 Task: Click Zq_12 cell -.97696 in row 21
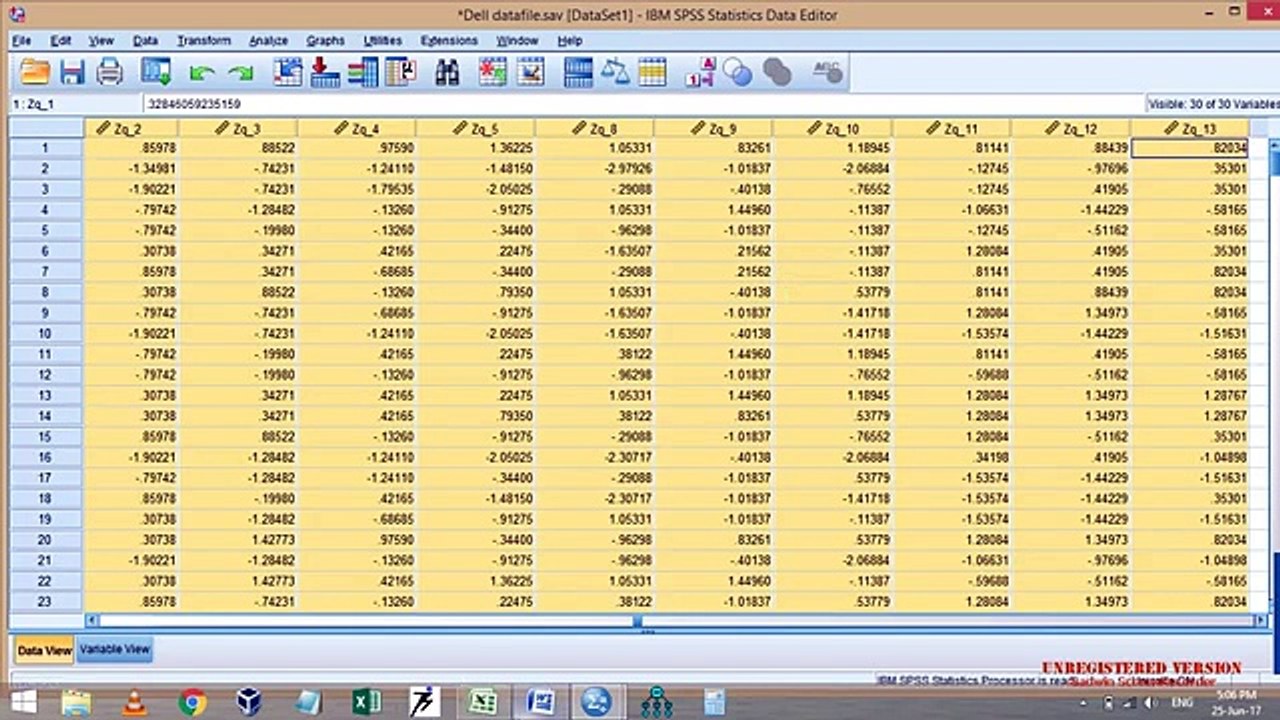pos(1071,560)
